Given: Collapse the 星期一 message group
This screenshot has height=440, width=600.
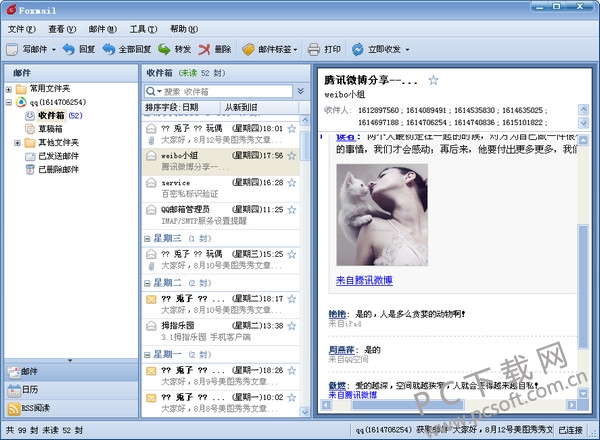Looking at the screenshot, I should [x=147, y=355].
